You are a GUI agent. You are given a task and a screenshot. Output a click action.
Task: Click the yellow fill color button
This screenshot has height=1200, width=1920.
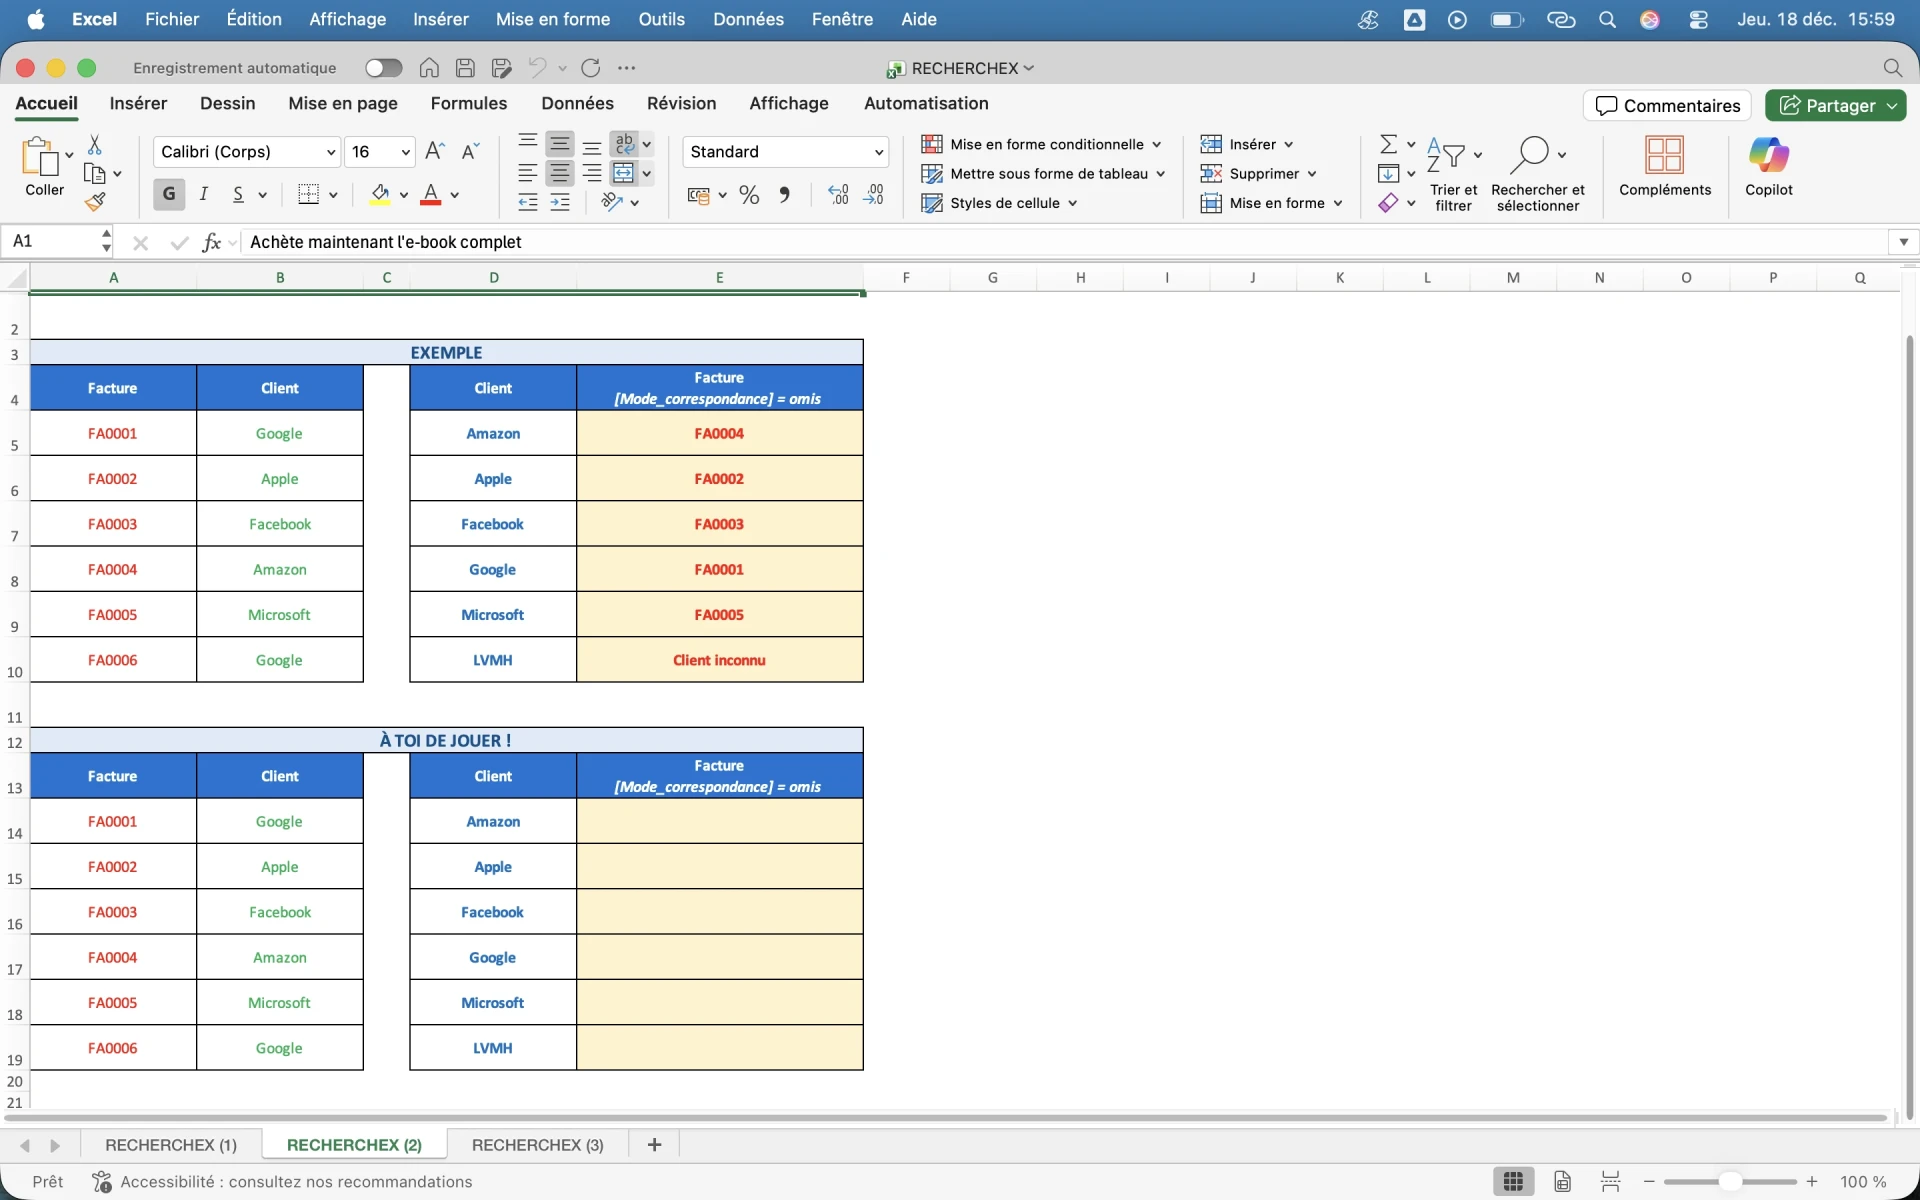[380, 194]
